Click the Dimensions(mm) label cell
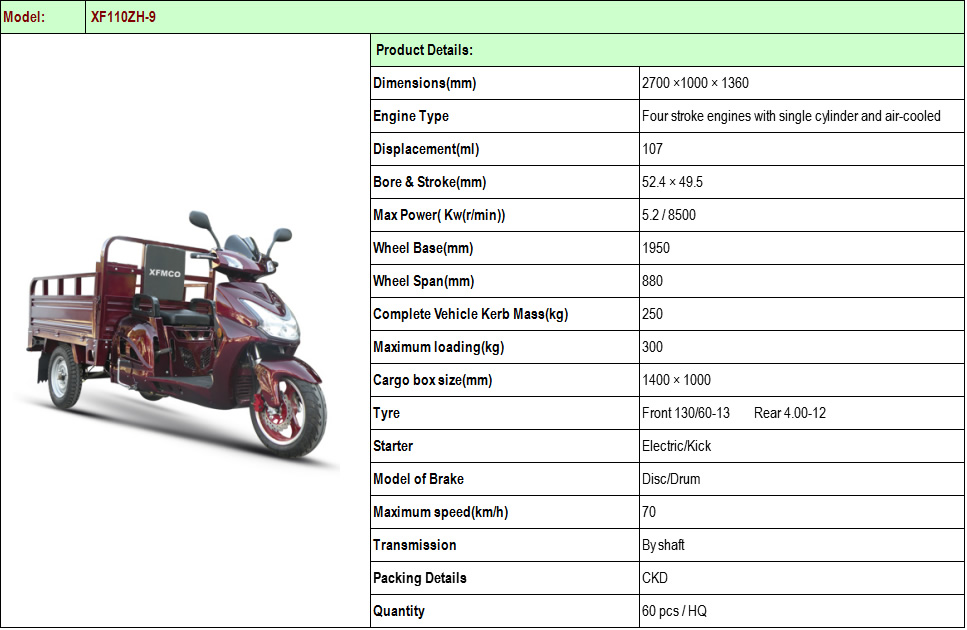Viewport: 967px width, 630px height. click(505, 83)
